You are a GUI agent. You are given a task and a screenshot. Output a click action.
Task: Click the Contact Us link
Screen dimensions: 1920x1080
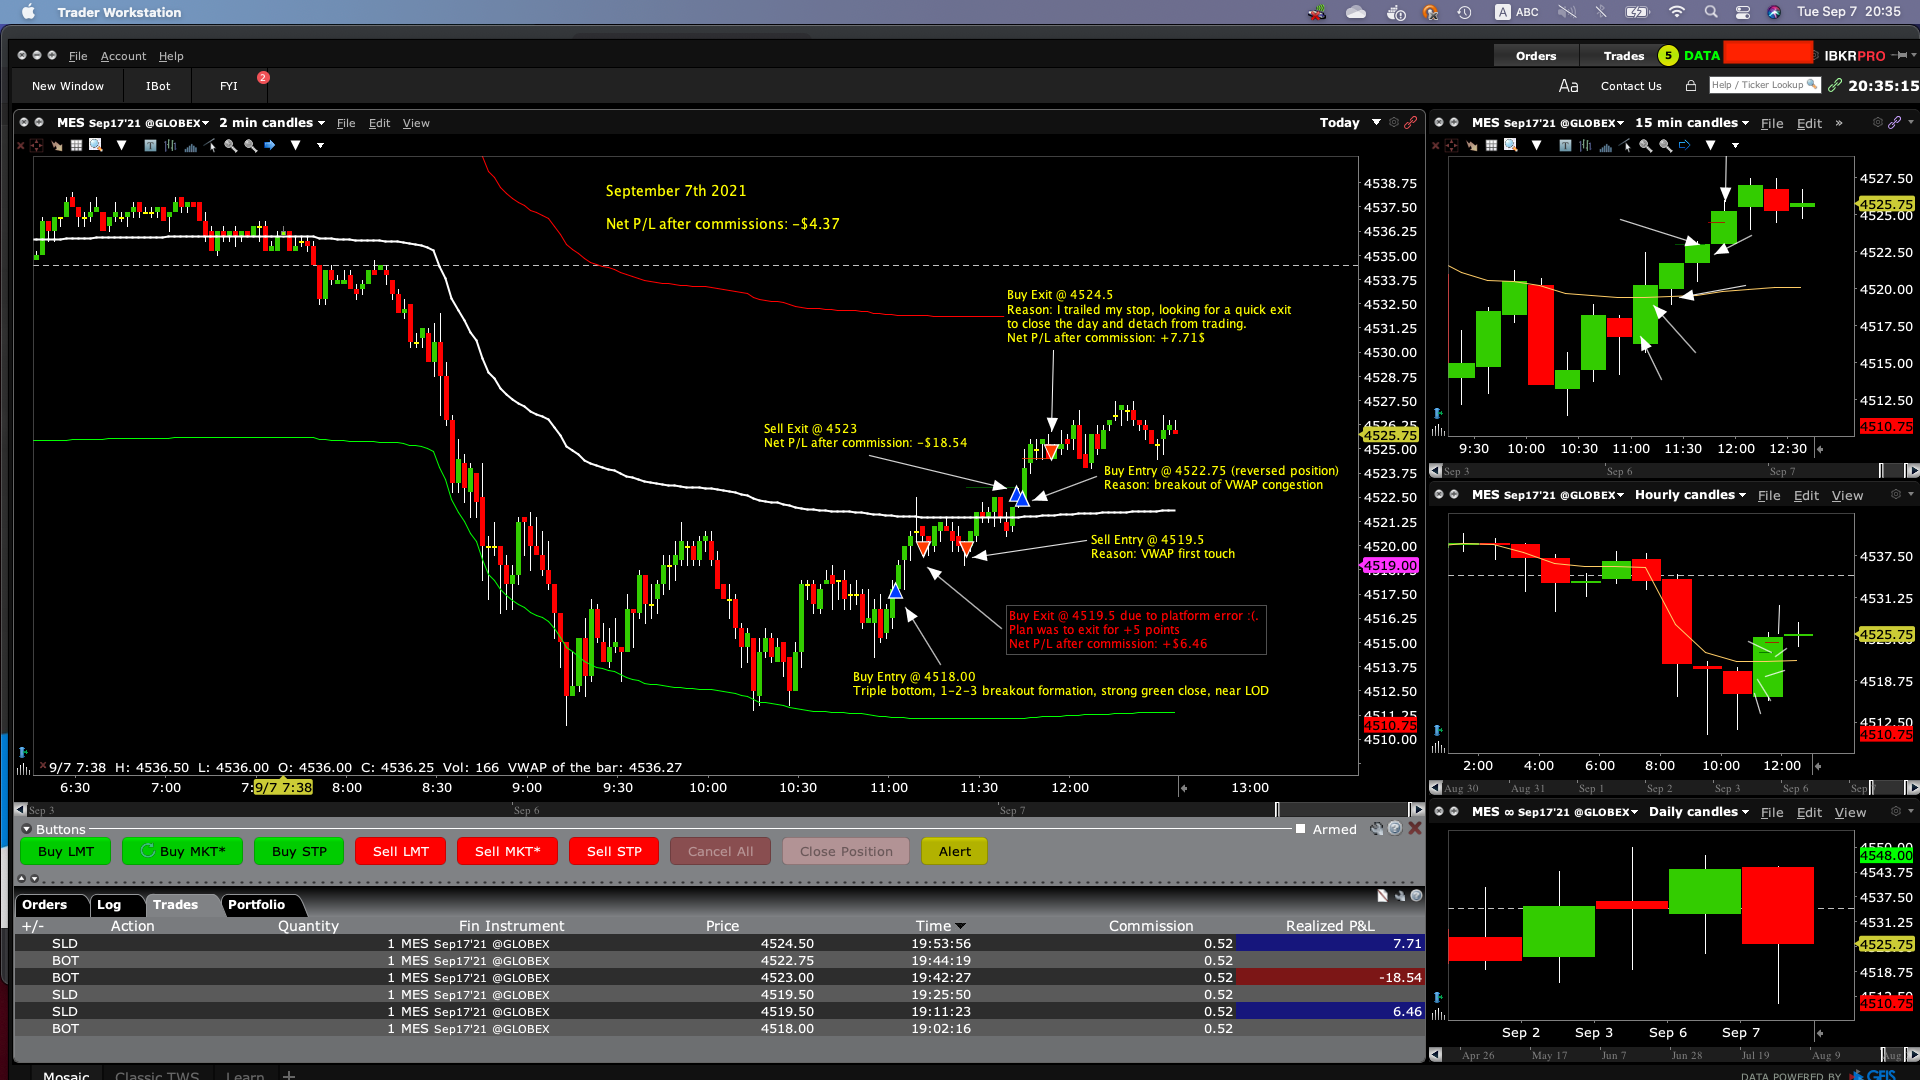(1631, 86)
